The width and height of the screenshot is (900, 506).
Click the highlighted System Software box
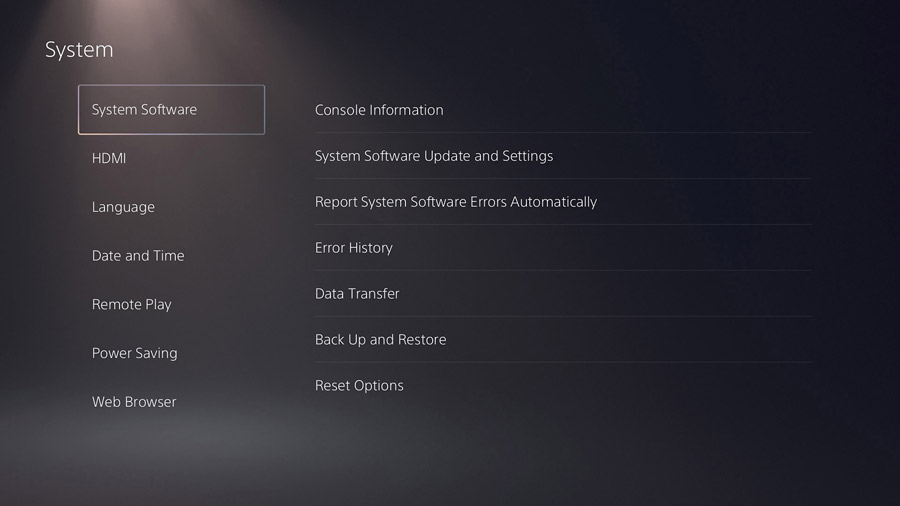171,110
